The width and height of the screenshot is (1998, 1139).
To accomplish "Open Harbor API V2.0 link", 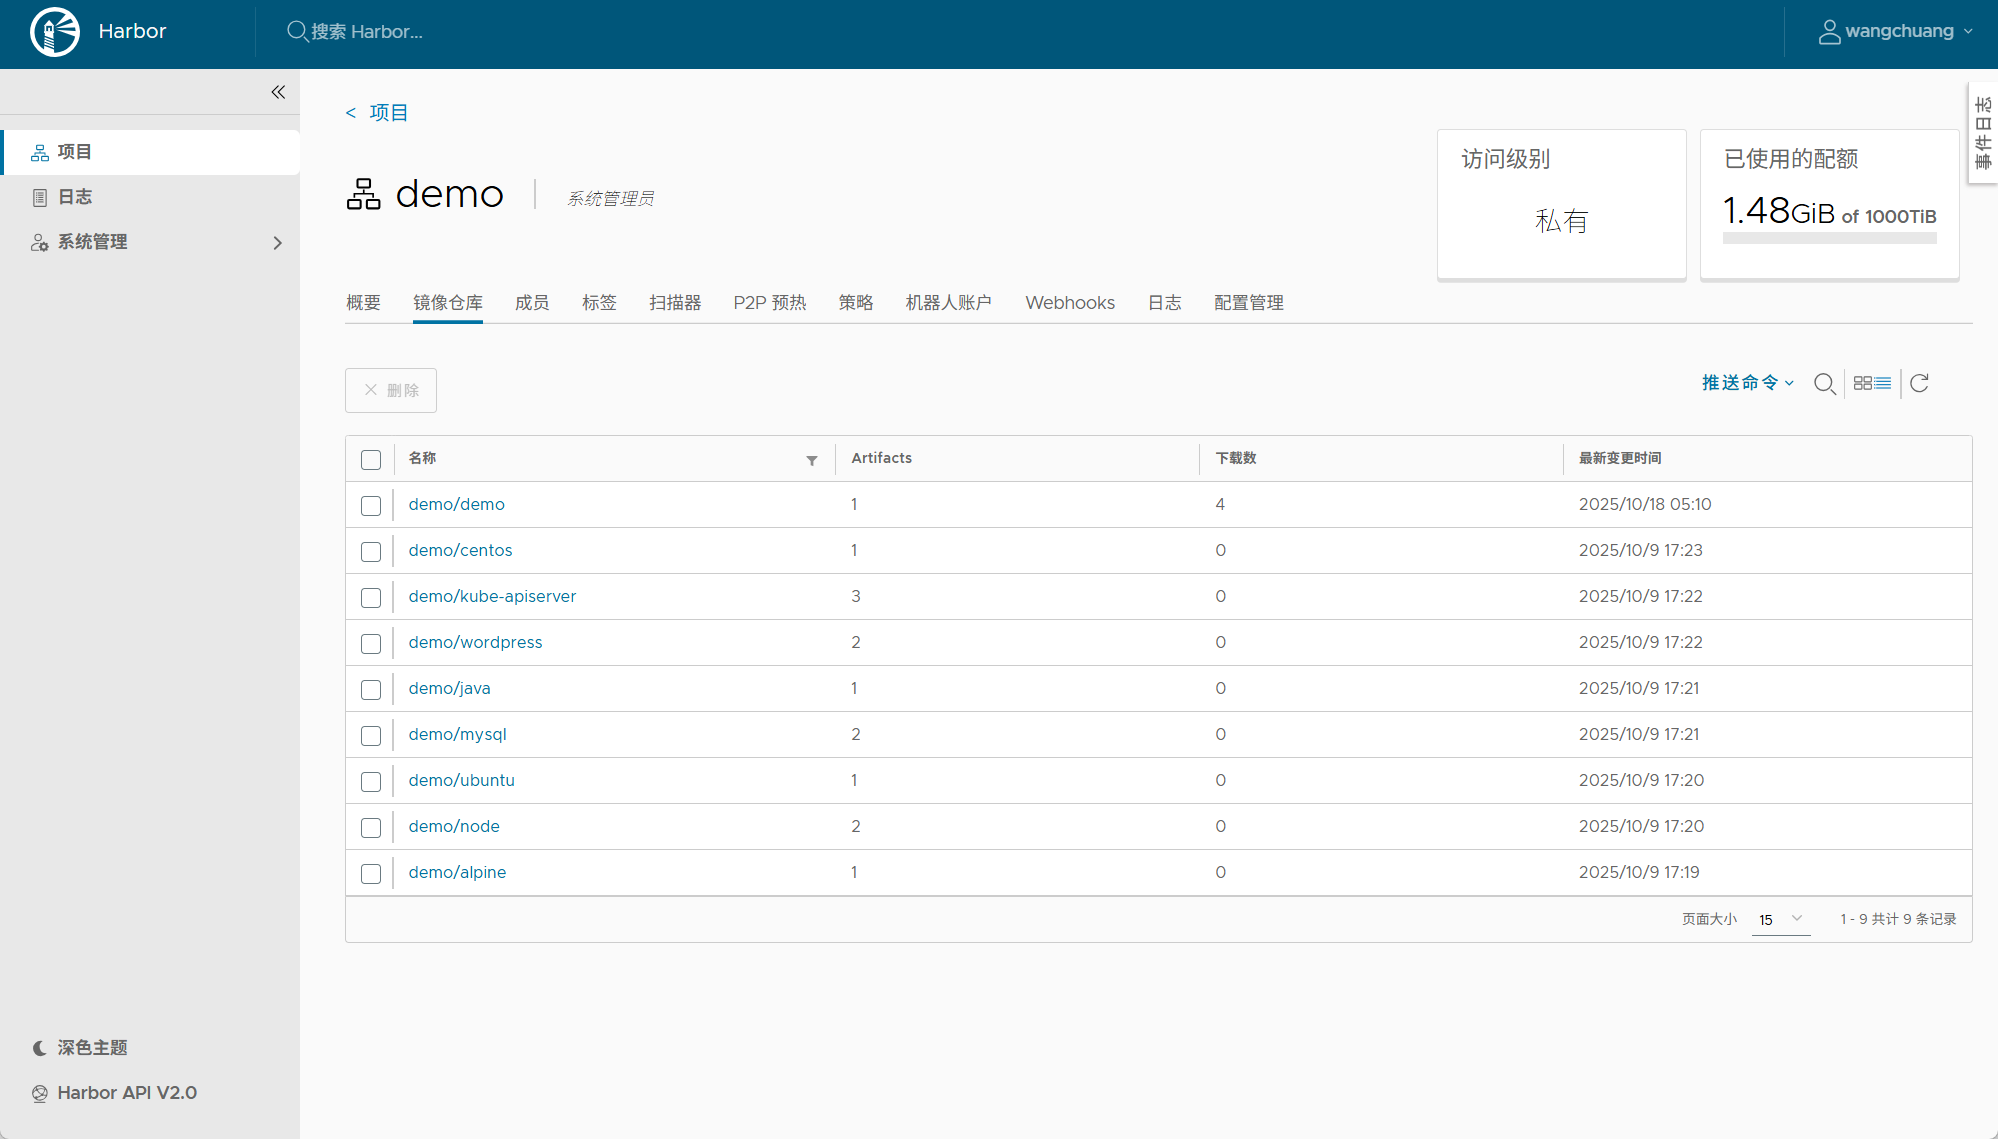I will (126, 1093).
